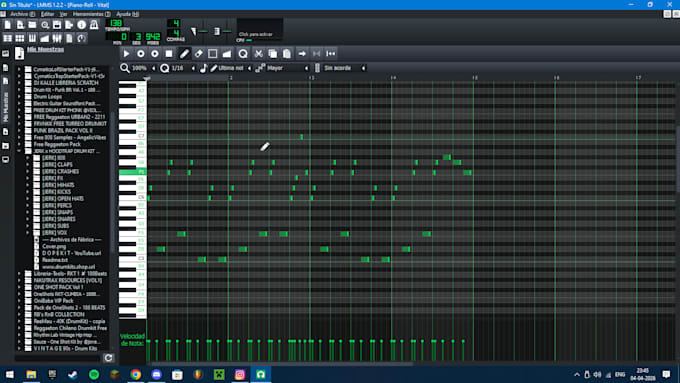Cut selected notes with scissors icon
Screen dimensions: 680x383
click(258, 54)
